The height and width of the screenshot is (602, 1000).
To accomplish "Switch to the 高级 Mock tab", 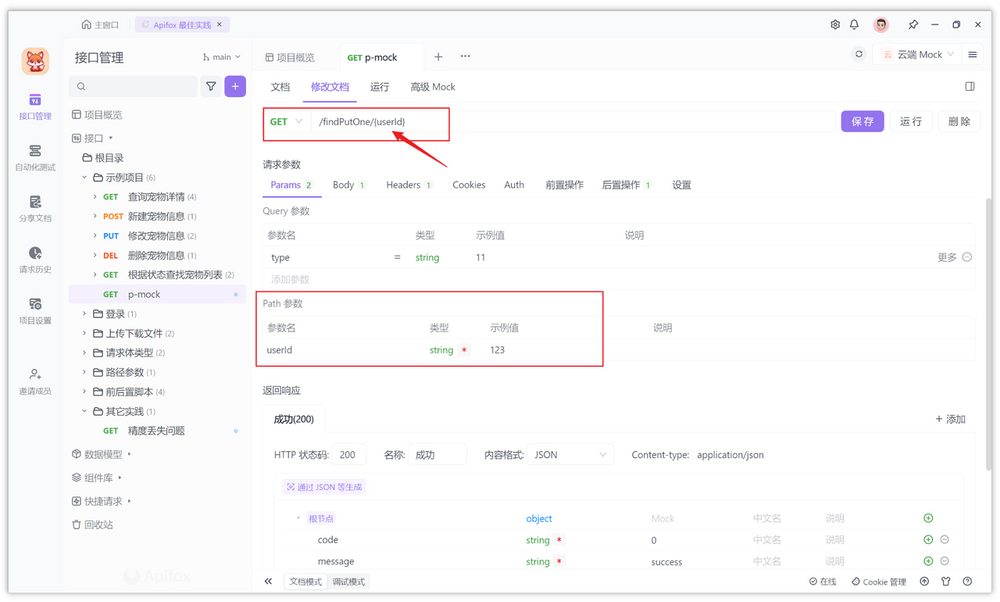I will (x=432, y=87).
